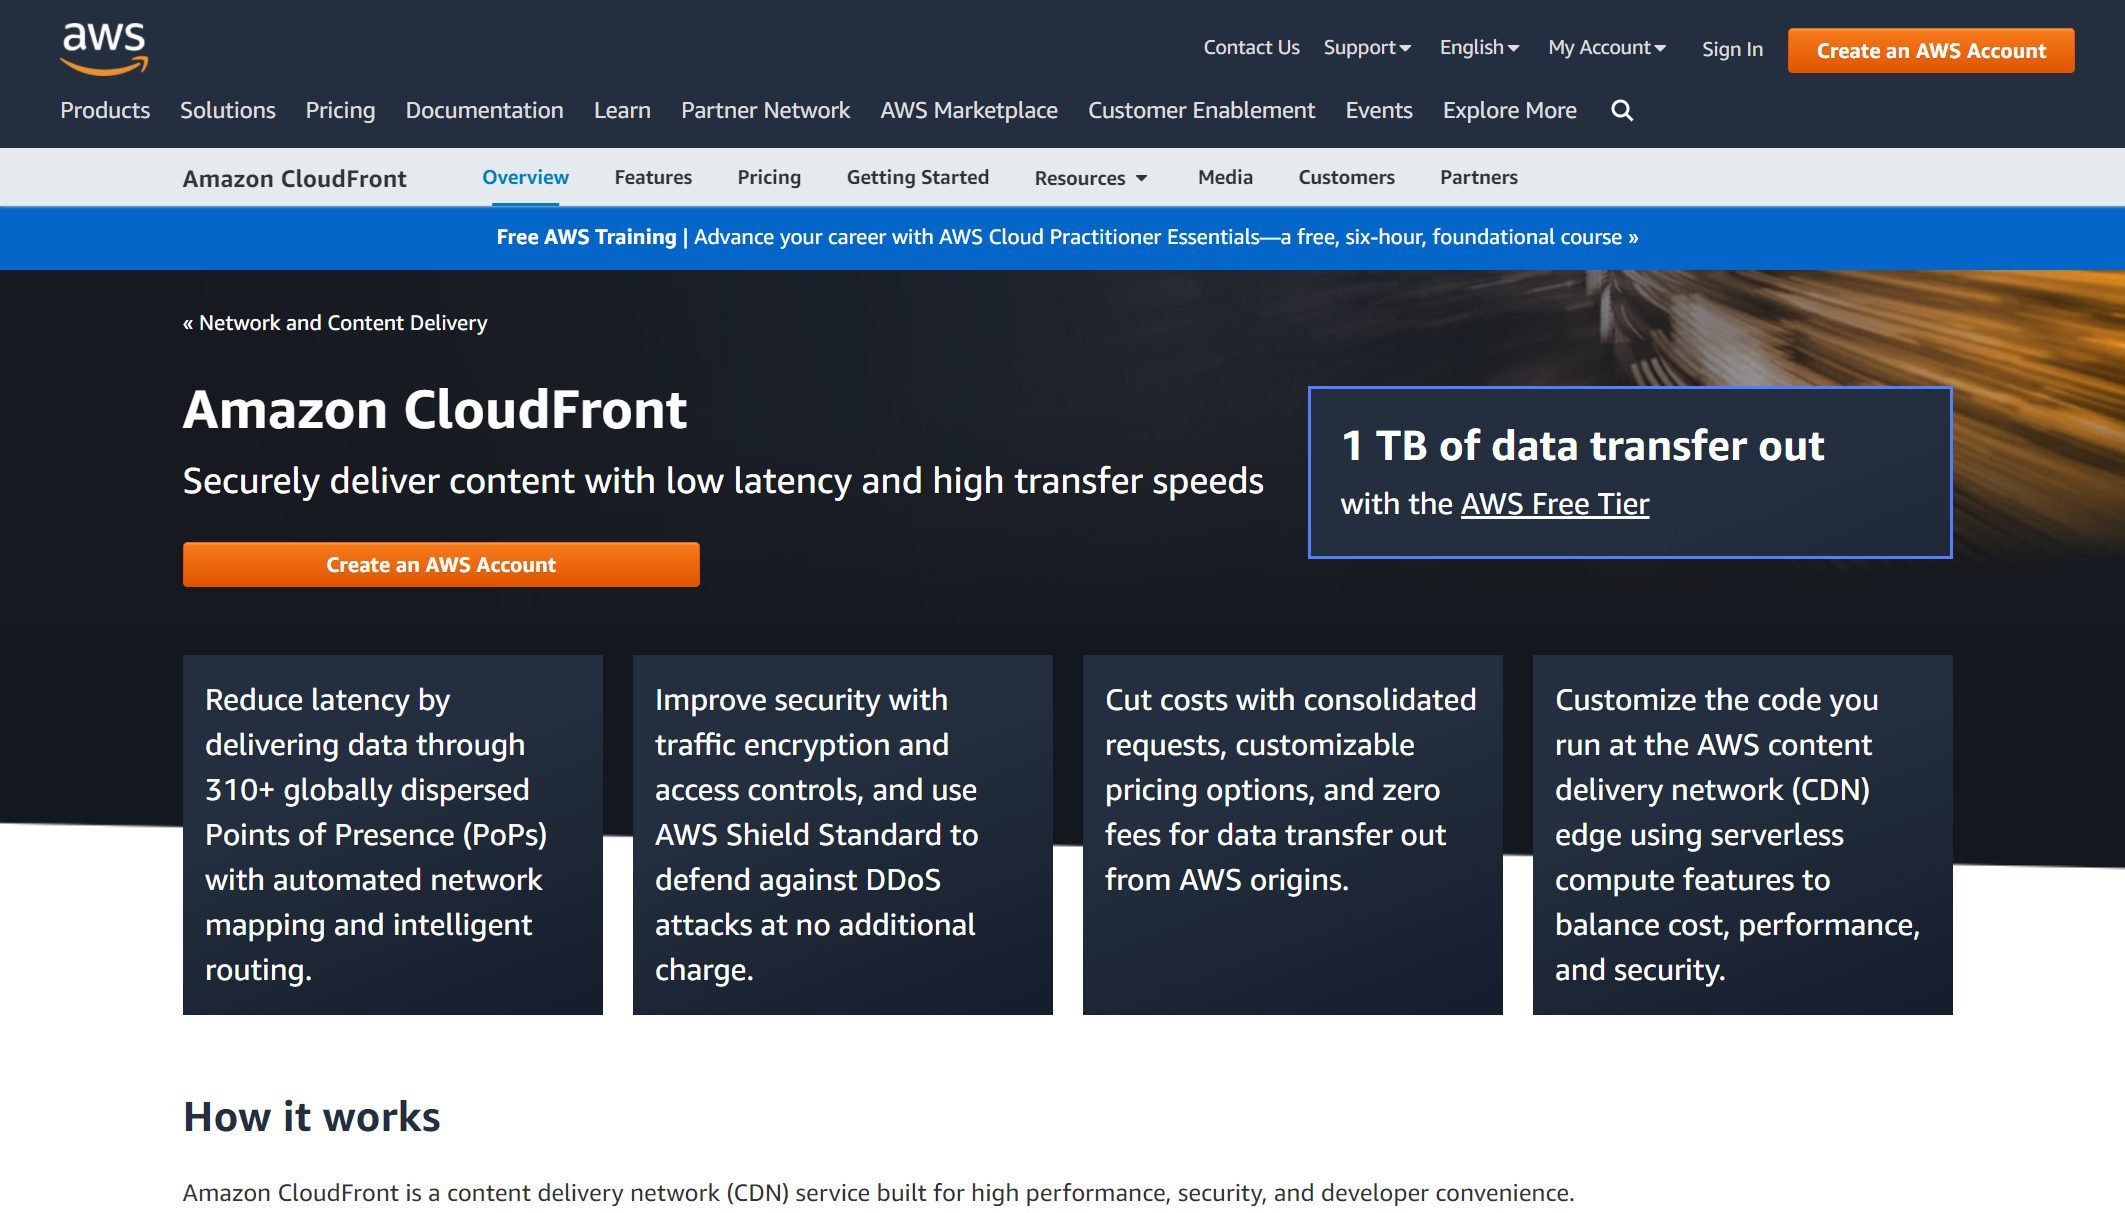Click the Cut costs card

coord(1293,835)
